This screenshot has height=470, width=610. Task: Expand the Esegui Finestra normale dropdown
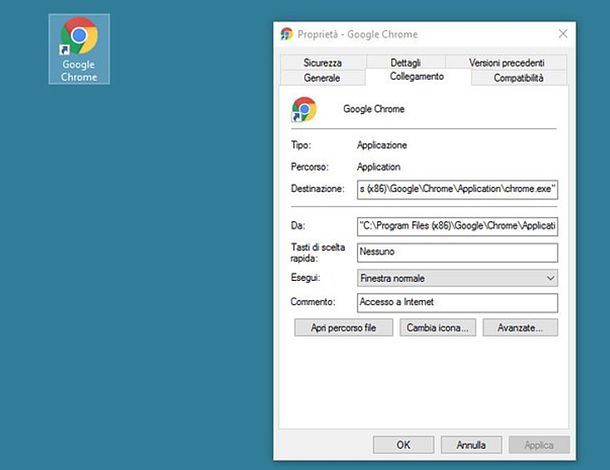pos(457,278)
